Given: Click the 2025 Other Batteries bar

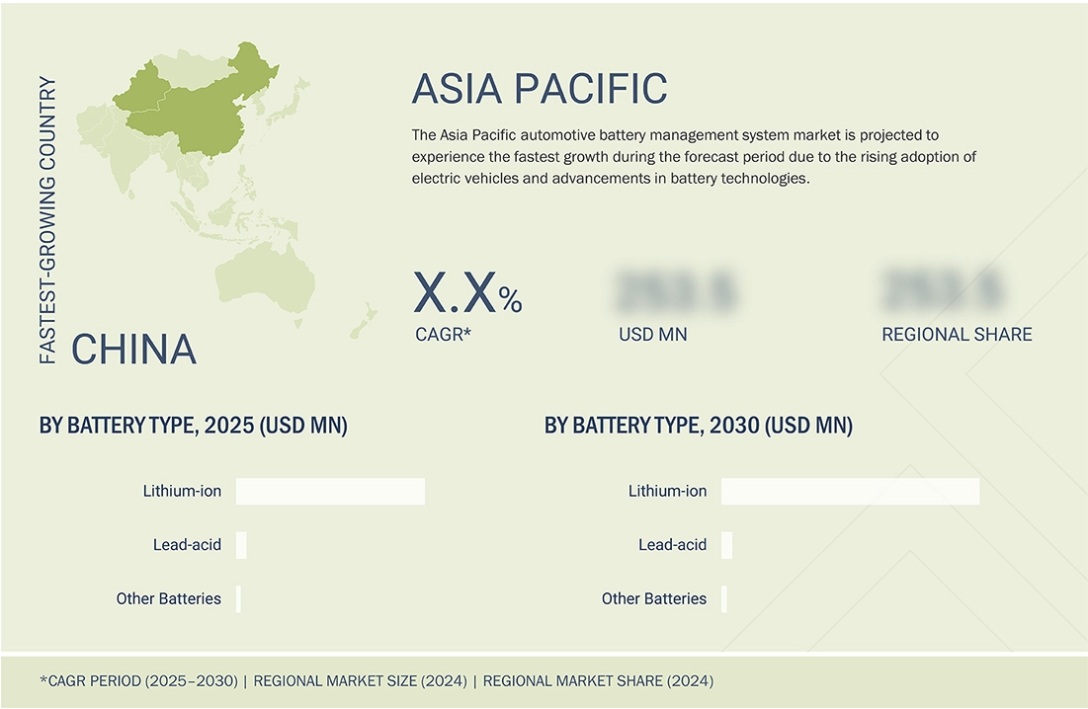Looking at the screenshot, I should pos(239,599).
